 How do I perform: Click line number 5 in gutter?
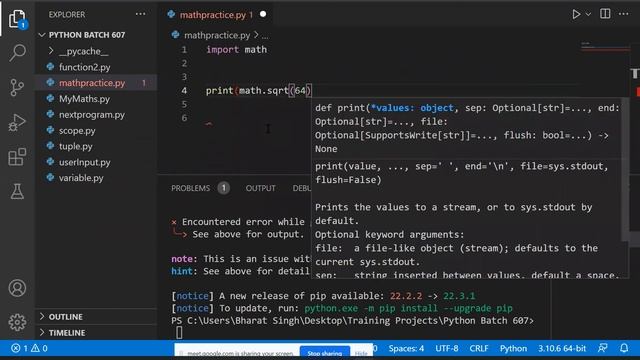(x=184, y=104)
